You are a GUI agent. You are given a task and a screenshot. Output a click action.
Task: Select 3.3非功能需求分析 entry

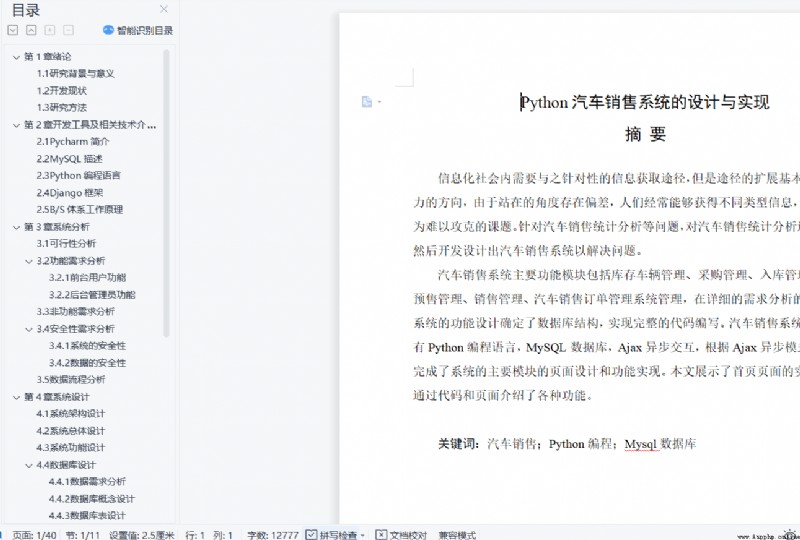click(x=76, y=311)
